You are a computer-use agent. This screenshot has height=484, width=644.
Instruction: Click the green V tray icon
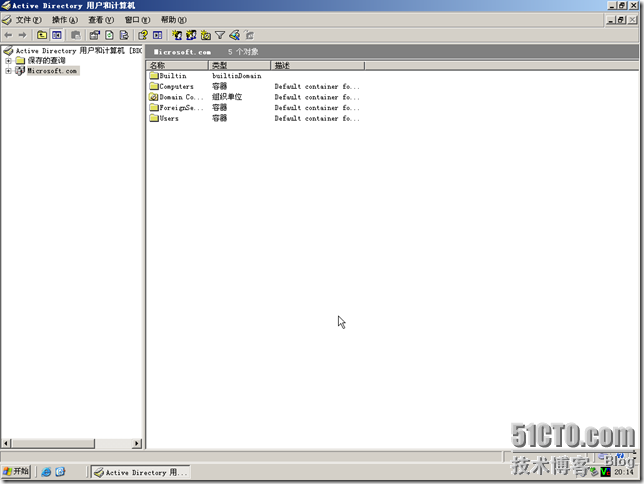(x=606, y=472)
